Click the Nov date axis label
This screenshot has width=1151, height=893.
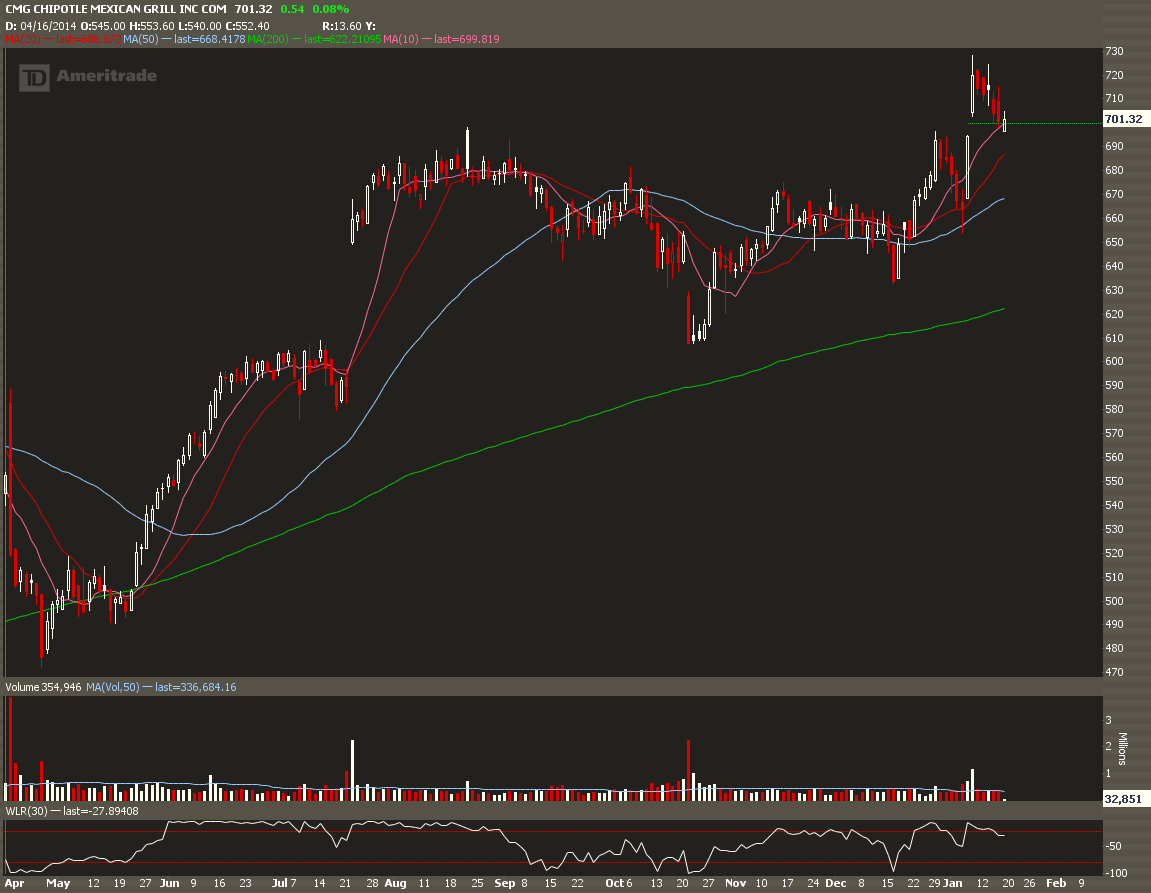735,883
